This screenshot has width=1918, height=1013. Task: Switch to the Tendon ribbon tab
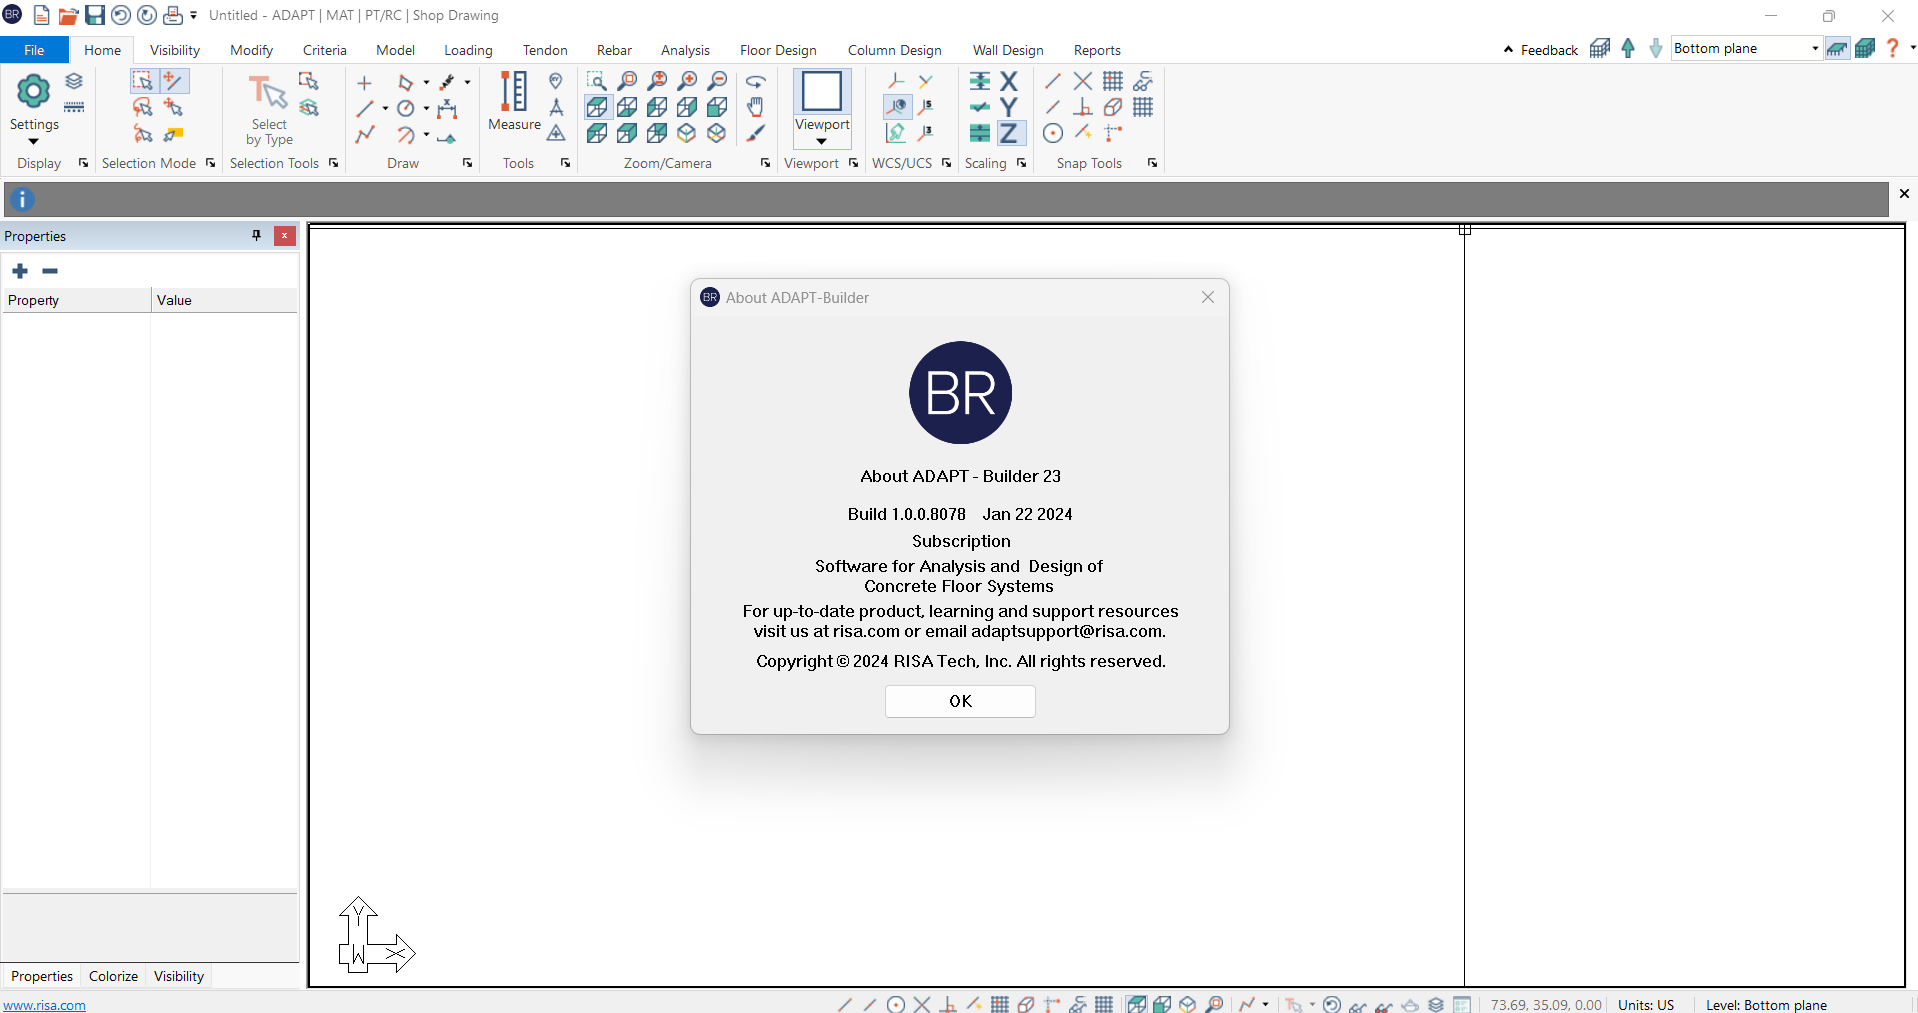pos(545,50)
